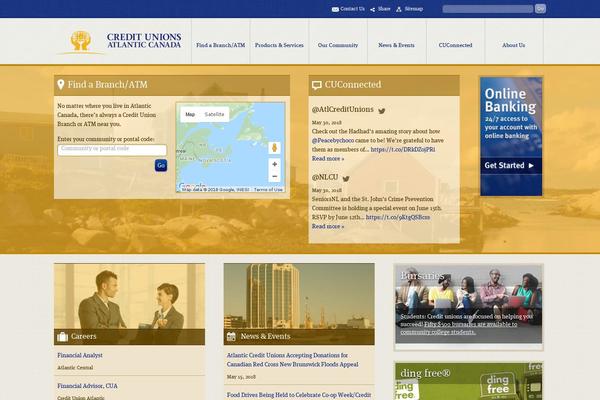The image size is (600, 400).
Task: Click Get Started on Online Banking banner
Action: click(509, 165)
